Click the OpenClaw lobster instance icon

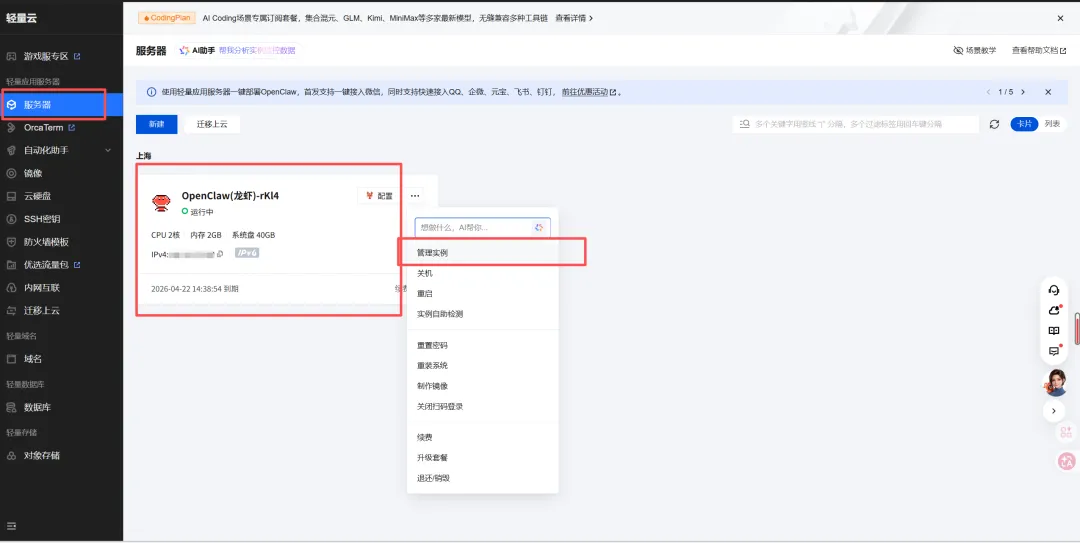pos(160,203)
